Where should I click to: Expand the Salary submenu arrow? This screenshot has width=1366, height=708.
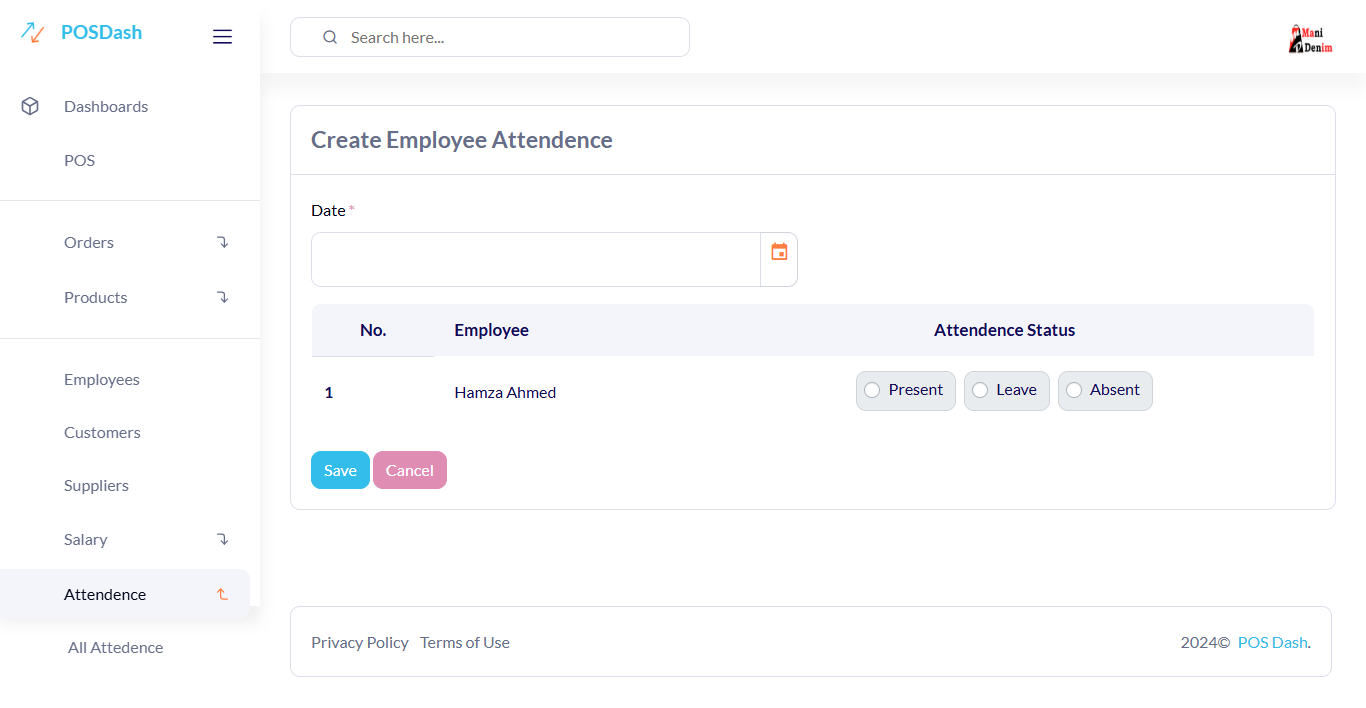(223, 539)
